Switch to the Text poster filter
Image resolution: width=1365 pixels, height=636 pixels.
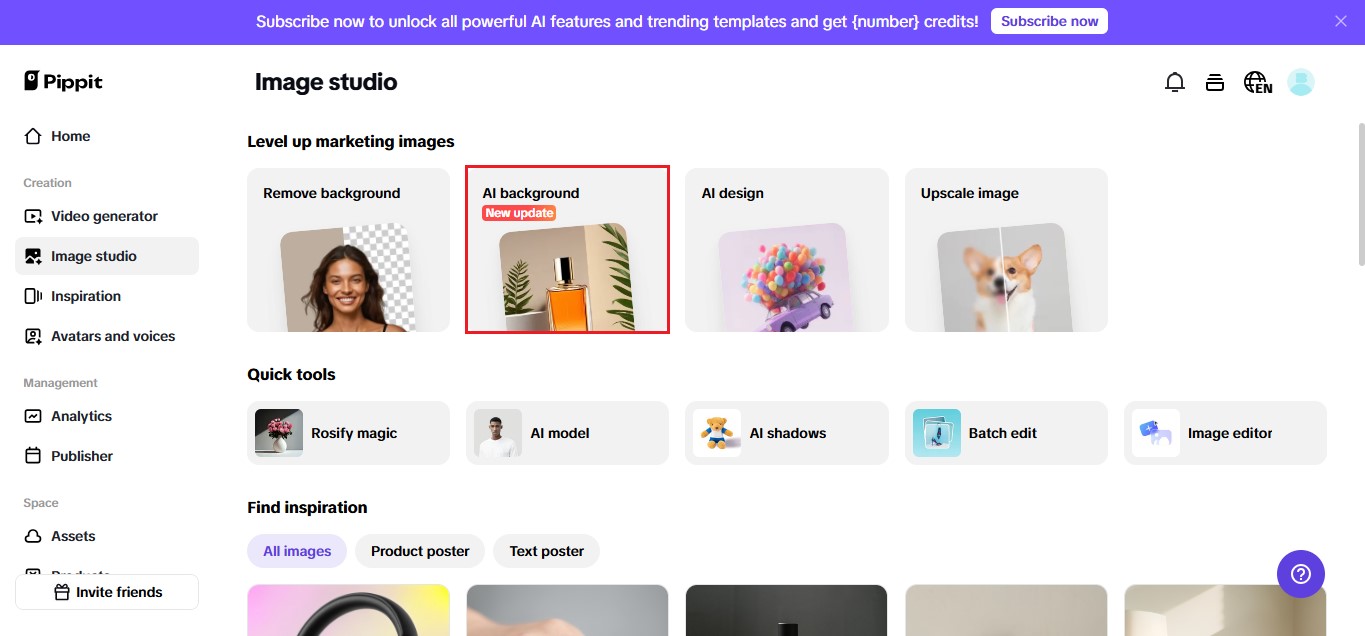546,551
